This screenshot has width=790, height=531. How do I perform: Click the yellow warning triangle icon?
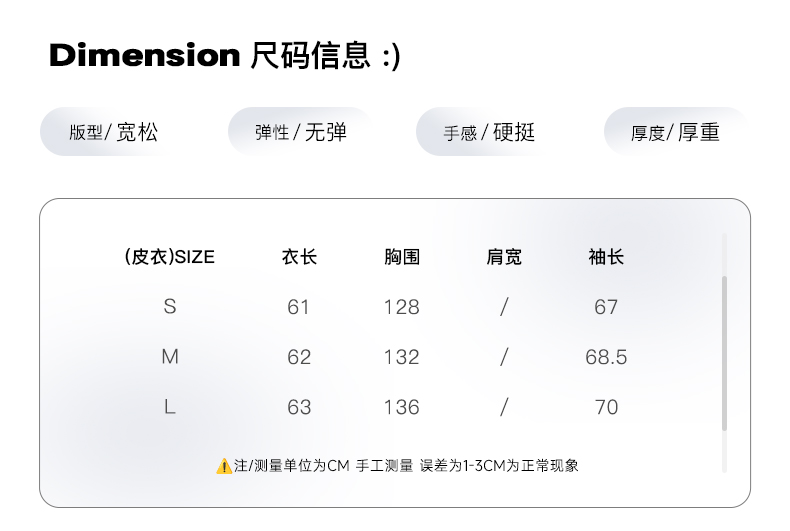click(x=224, y=466)
